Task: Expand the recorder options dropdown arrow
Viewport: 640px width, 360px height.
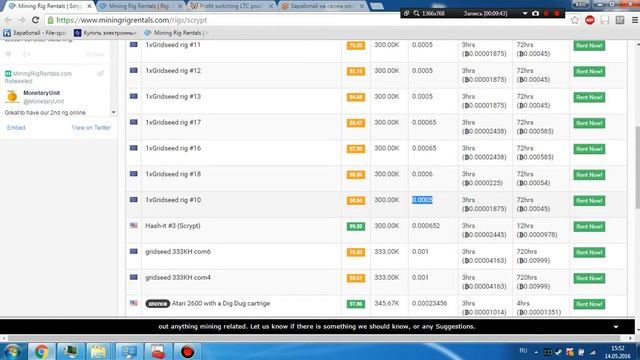Action: point(525,13)
